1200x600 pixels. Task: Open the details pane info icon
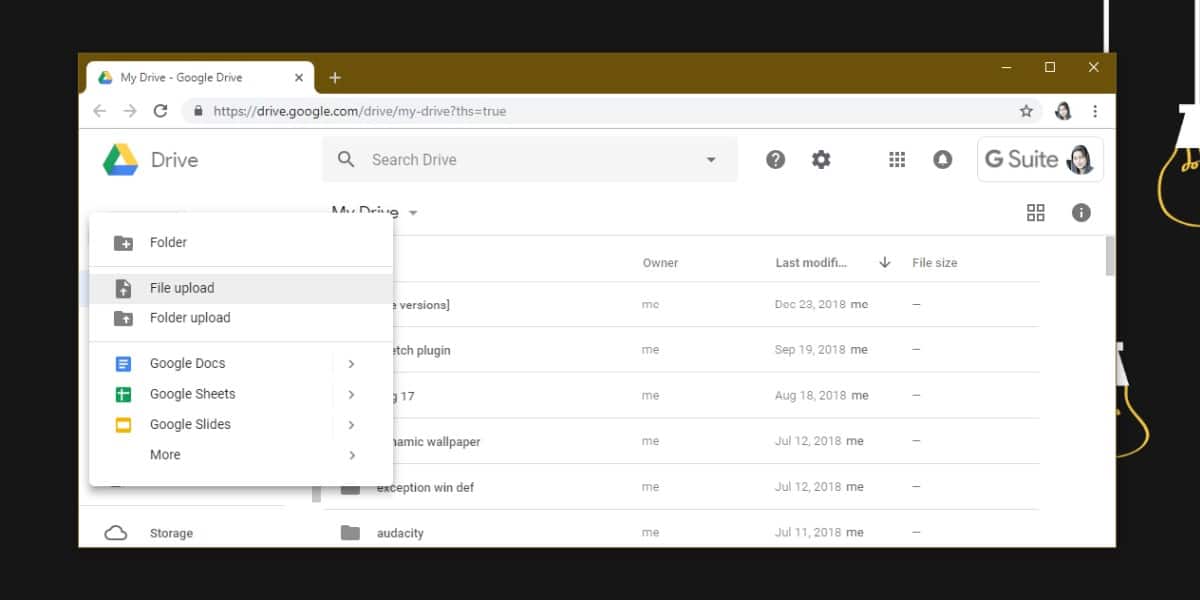tap(1081, 212)
